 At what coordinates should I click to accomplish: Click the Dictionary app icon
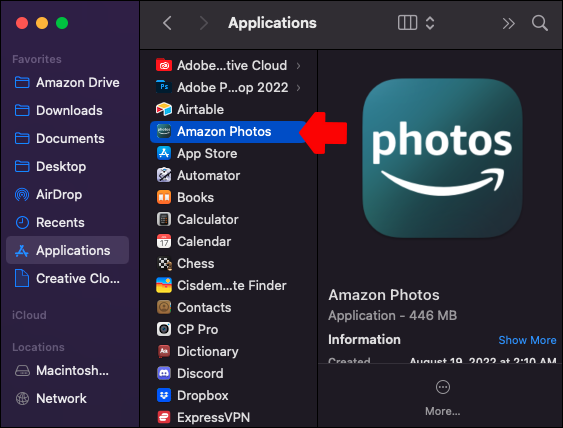tap(164, 351)
